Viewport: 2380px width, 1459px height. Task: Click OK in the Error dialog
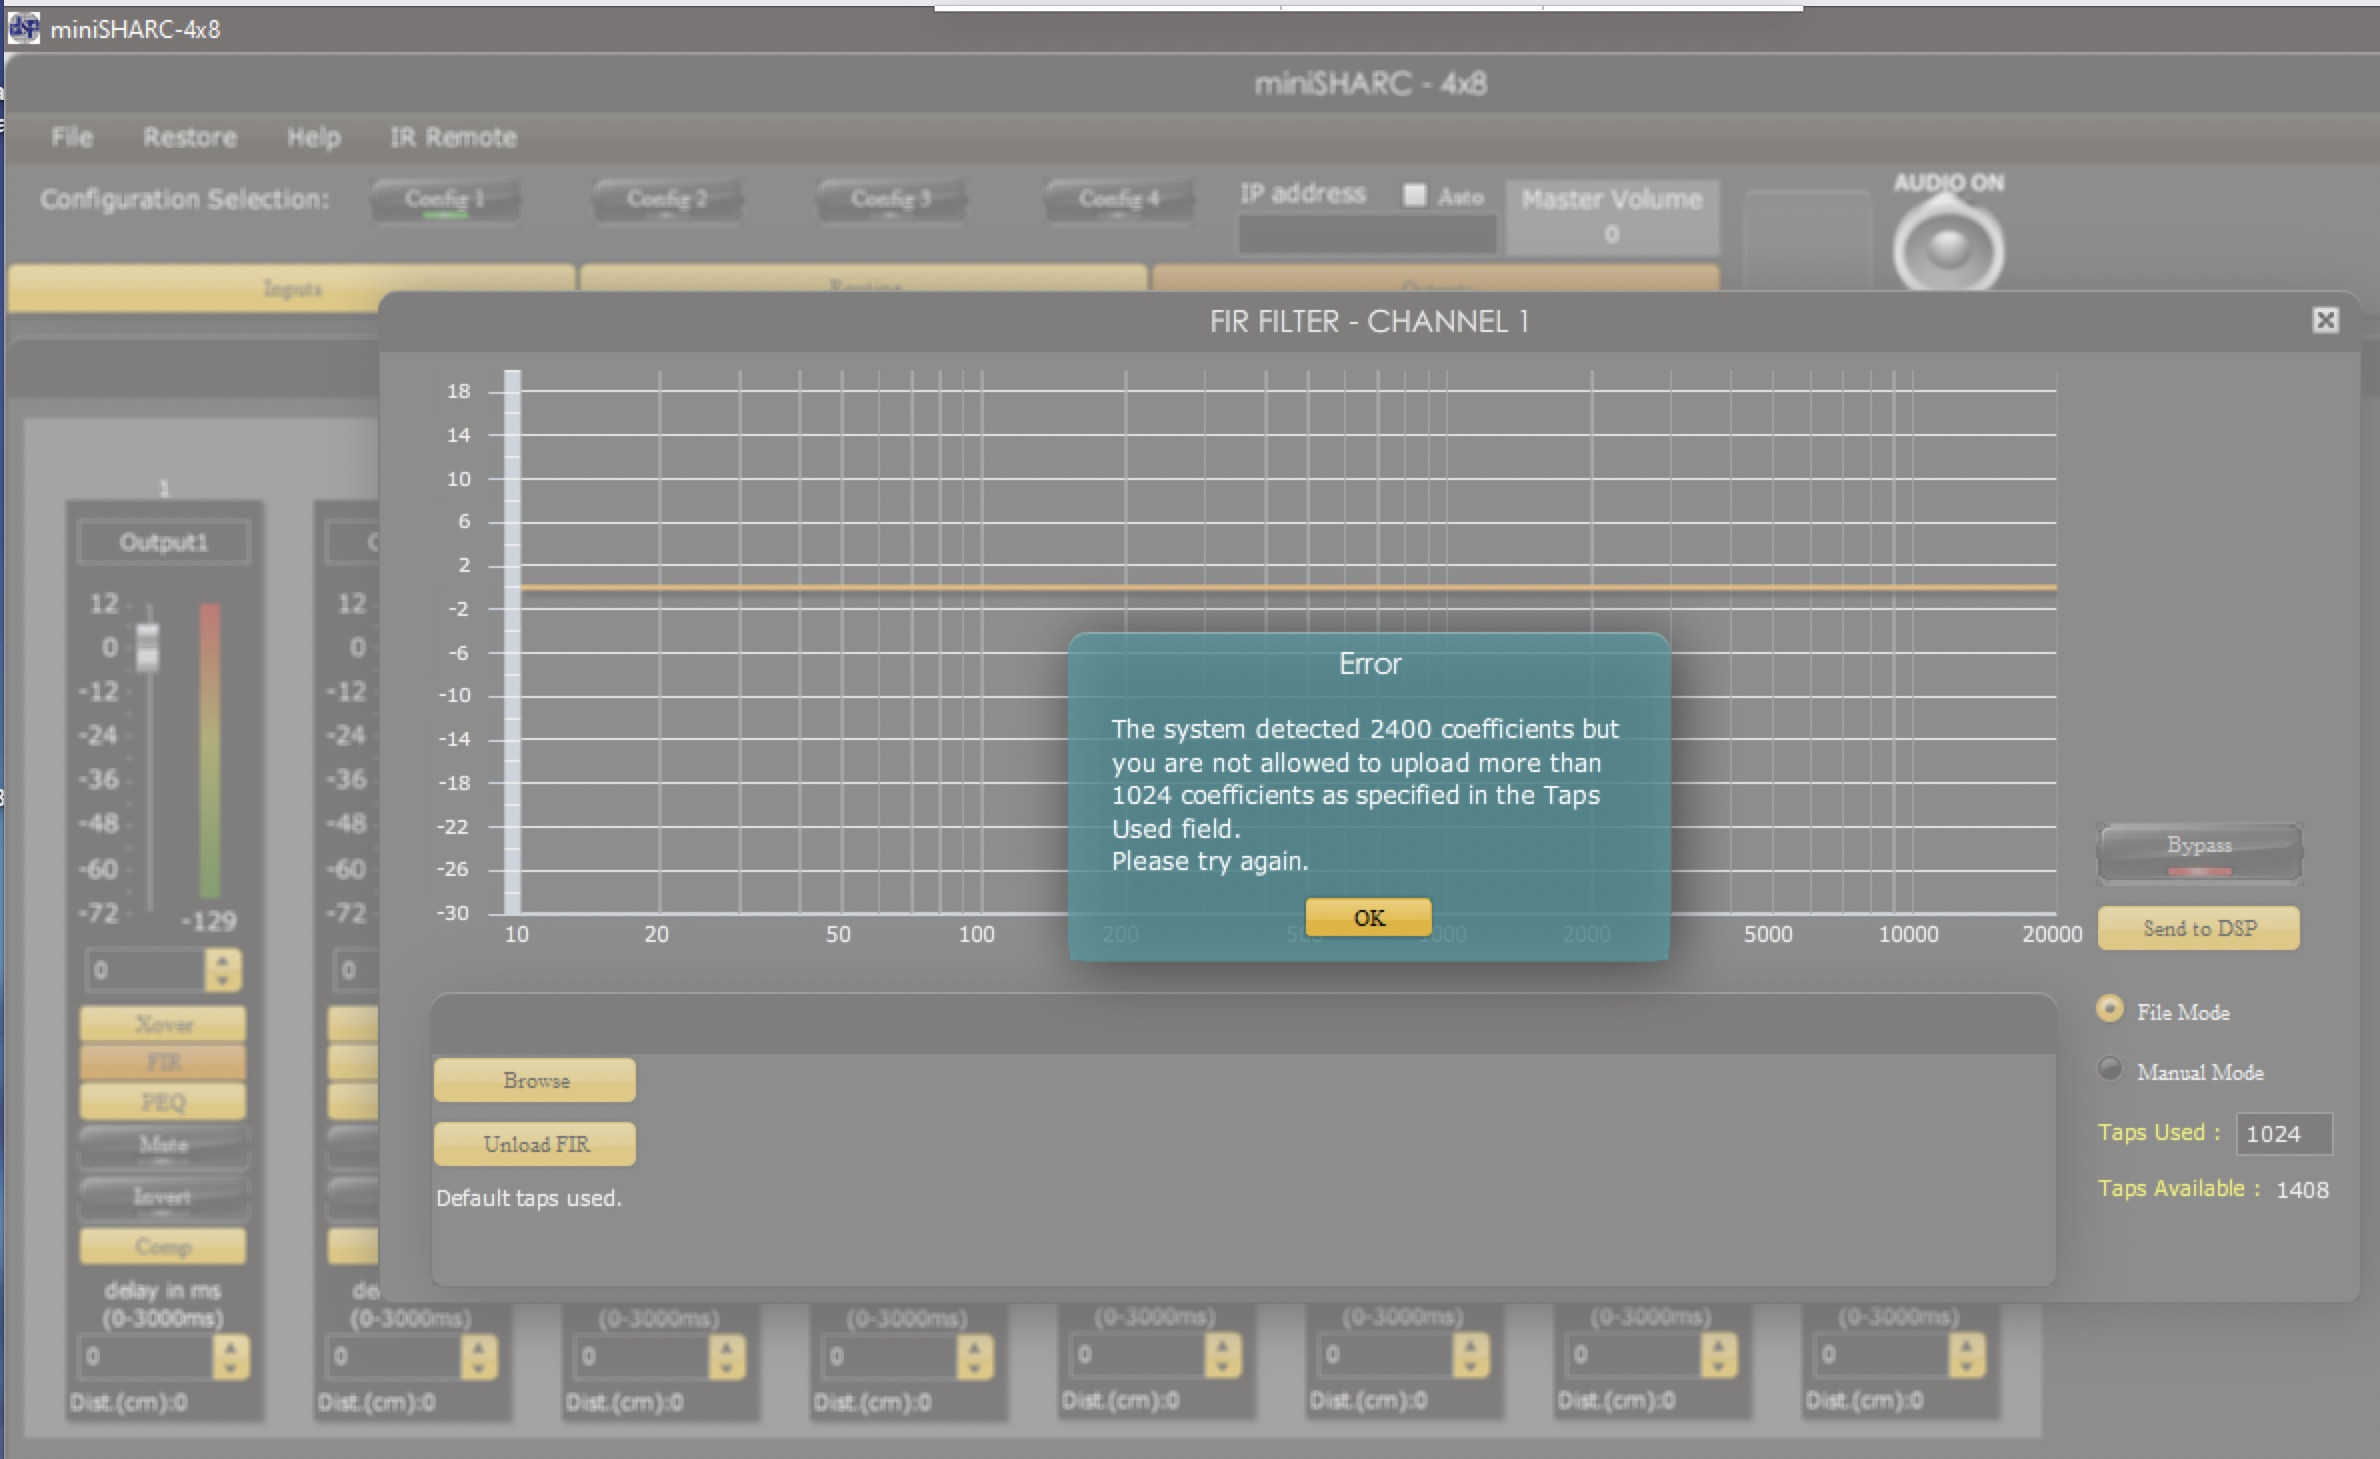(1368, 917)
